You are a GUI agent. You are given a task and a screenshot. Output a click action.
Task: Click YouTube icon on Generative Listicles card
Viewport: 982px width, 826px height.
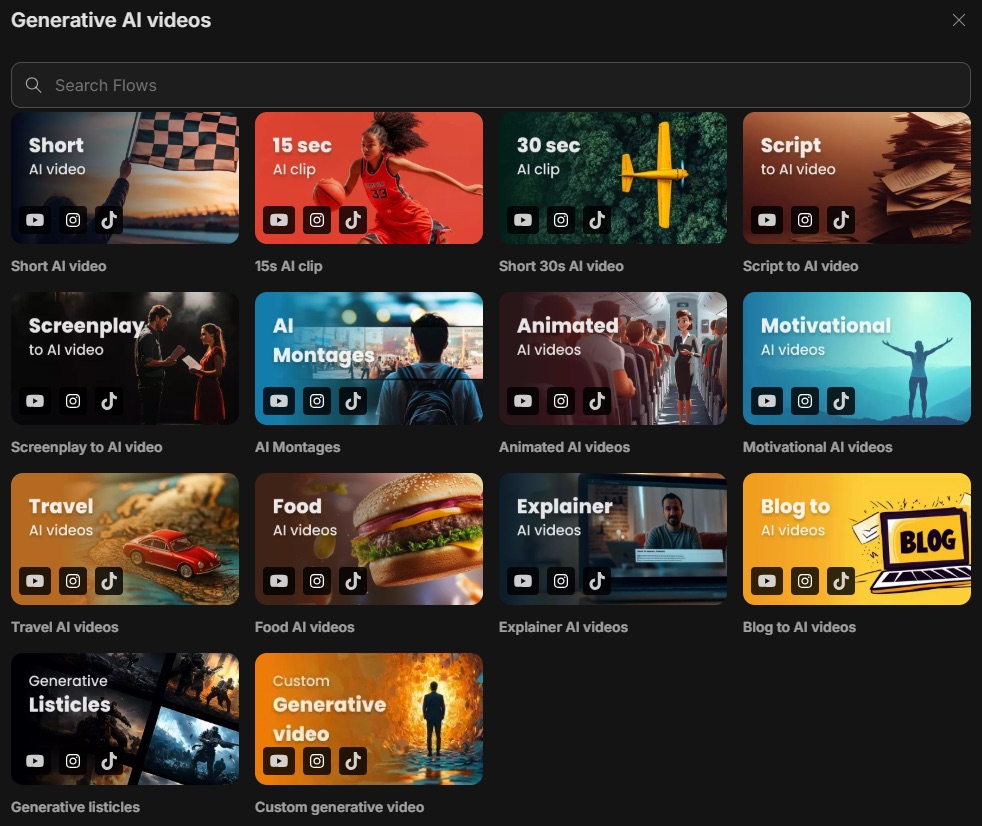pyautogui.click(x=35, y=761)
